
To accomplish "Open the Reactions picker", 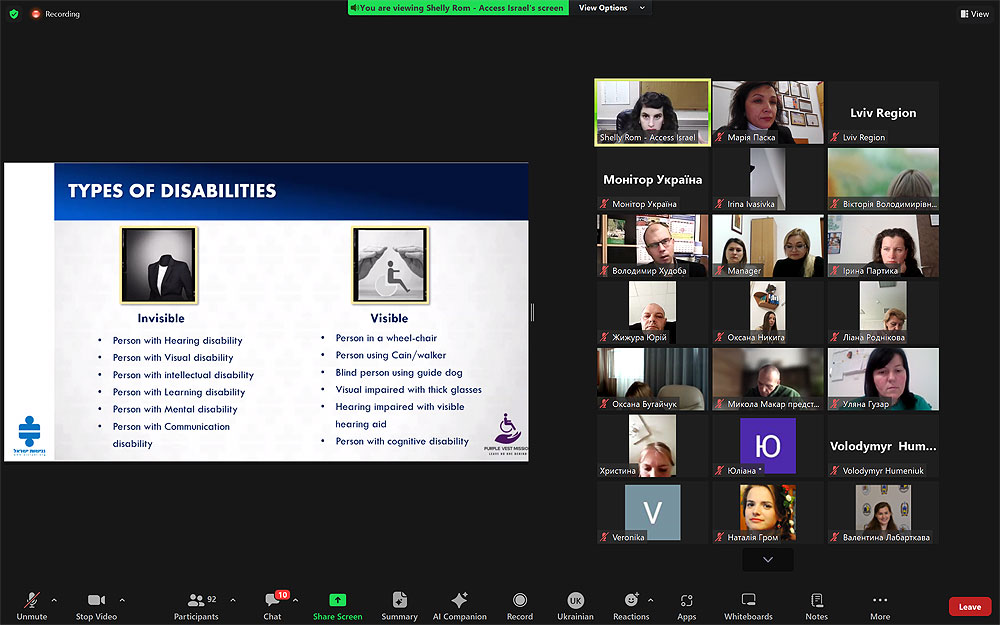I will coord(631,607).
